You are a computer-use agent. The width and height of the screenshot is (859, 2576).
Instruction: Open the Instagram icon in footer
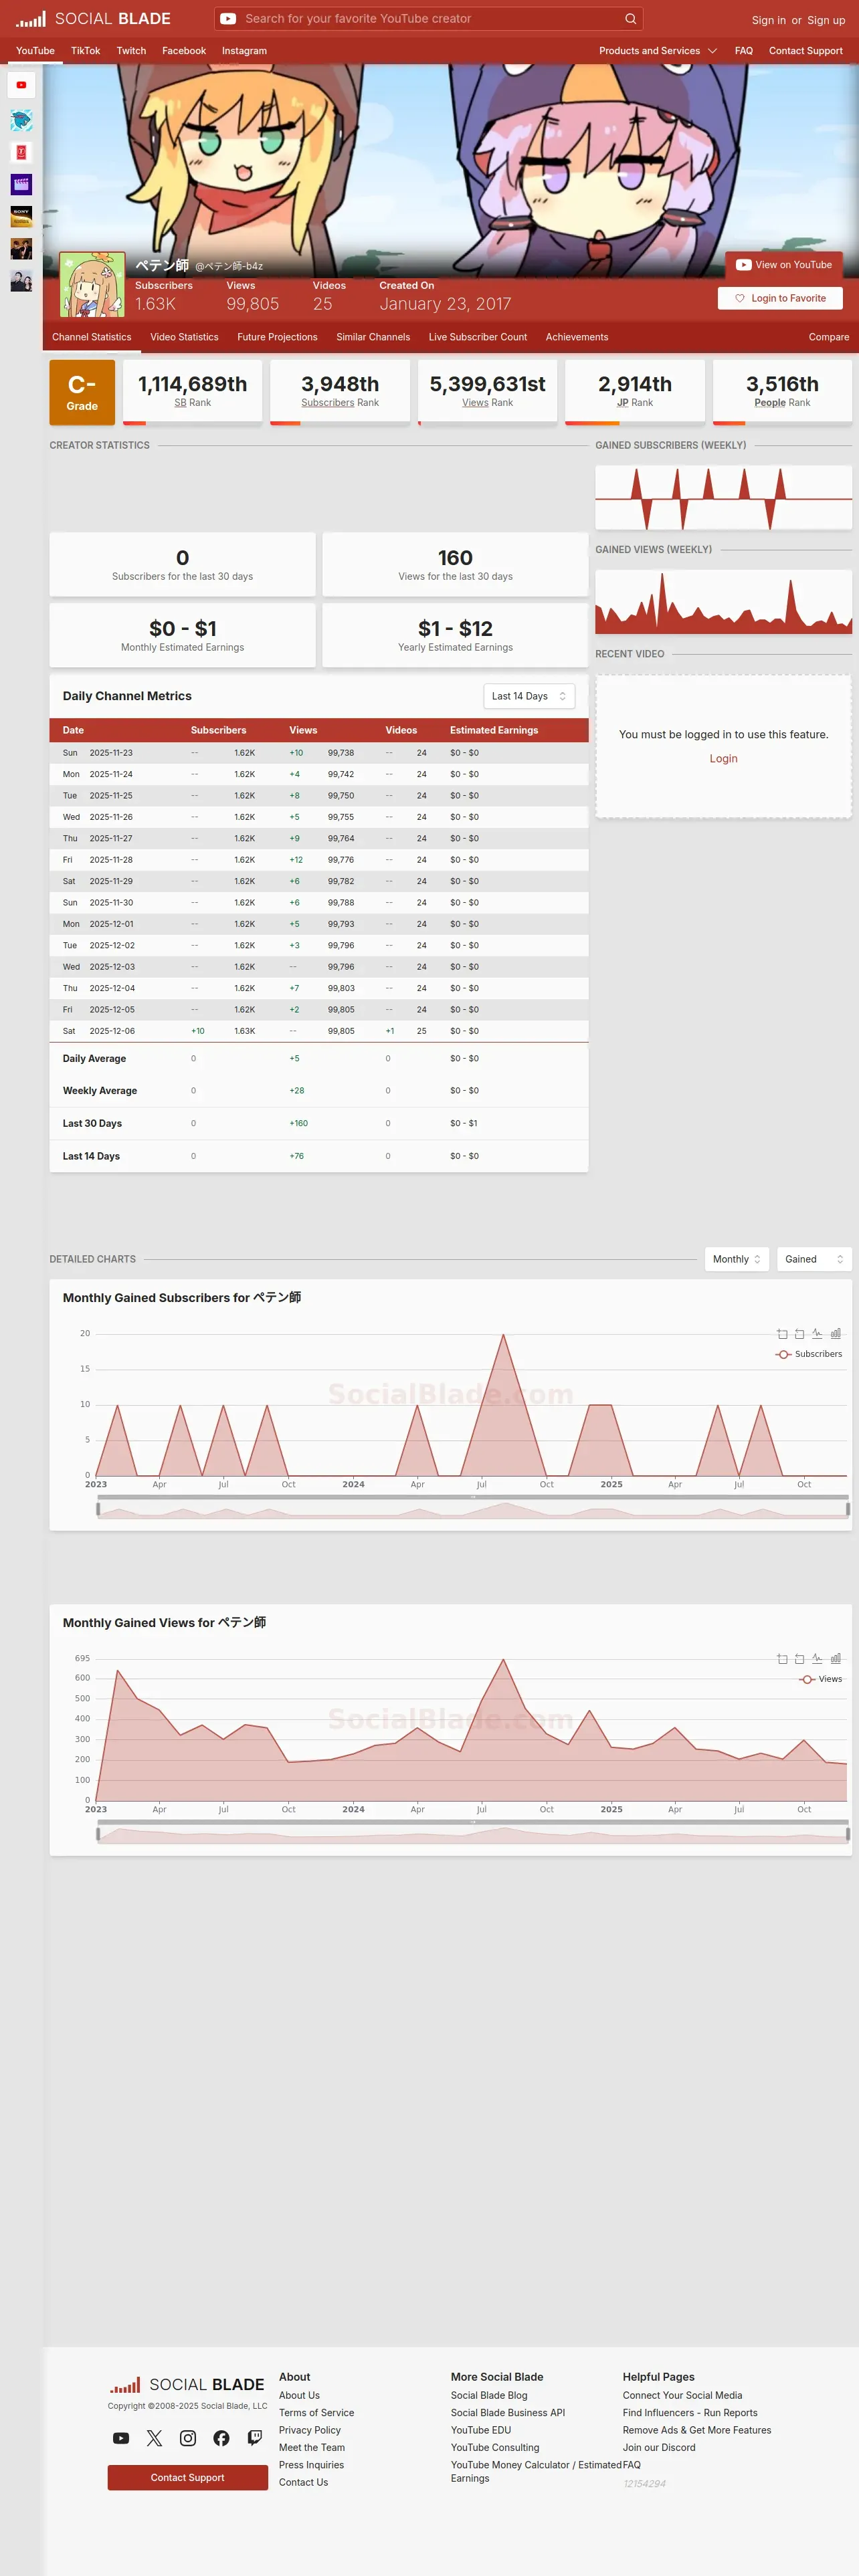tap(188, 2438)
